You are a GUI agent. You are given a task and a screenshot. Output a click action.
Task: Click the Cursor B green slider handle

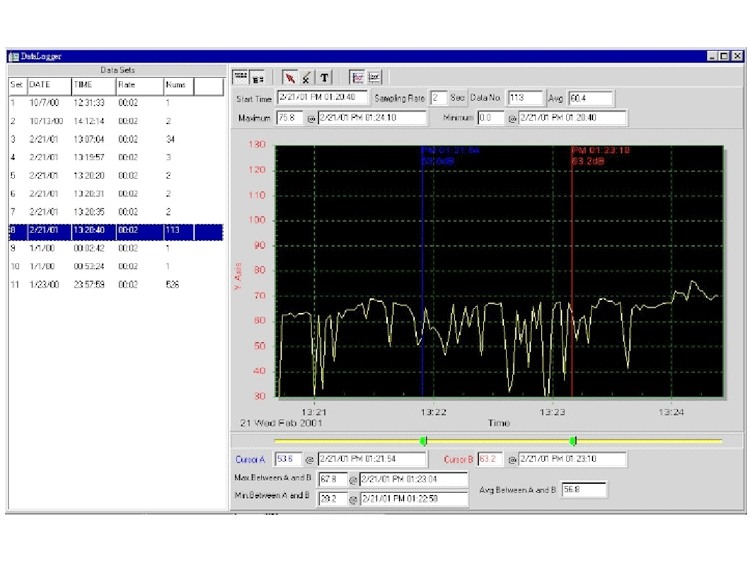tap(573, 441)
